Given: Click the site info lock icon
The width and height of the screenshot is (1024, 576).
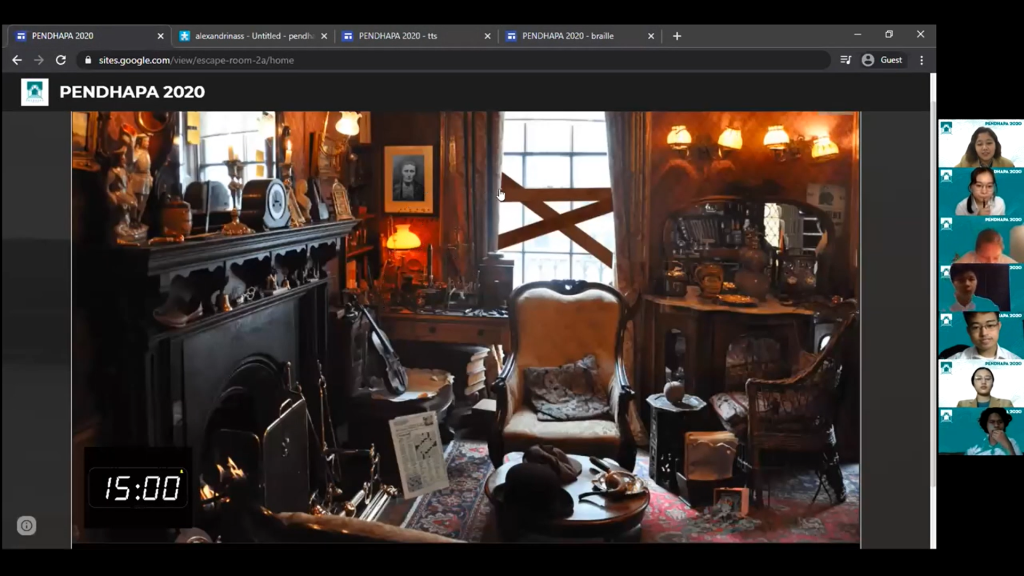Looking at the screenshot, I should click(x=88, y=60).
